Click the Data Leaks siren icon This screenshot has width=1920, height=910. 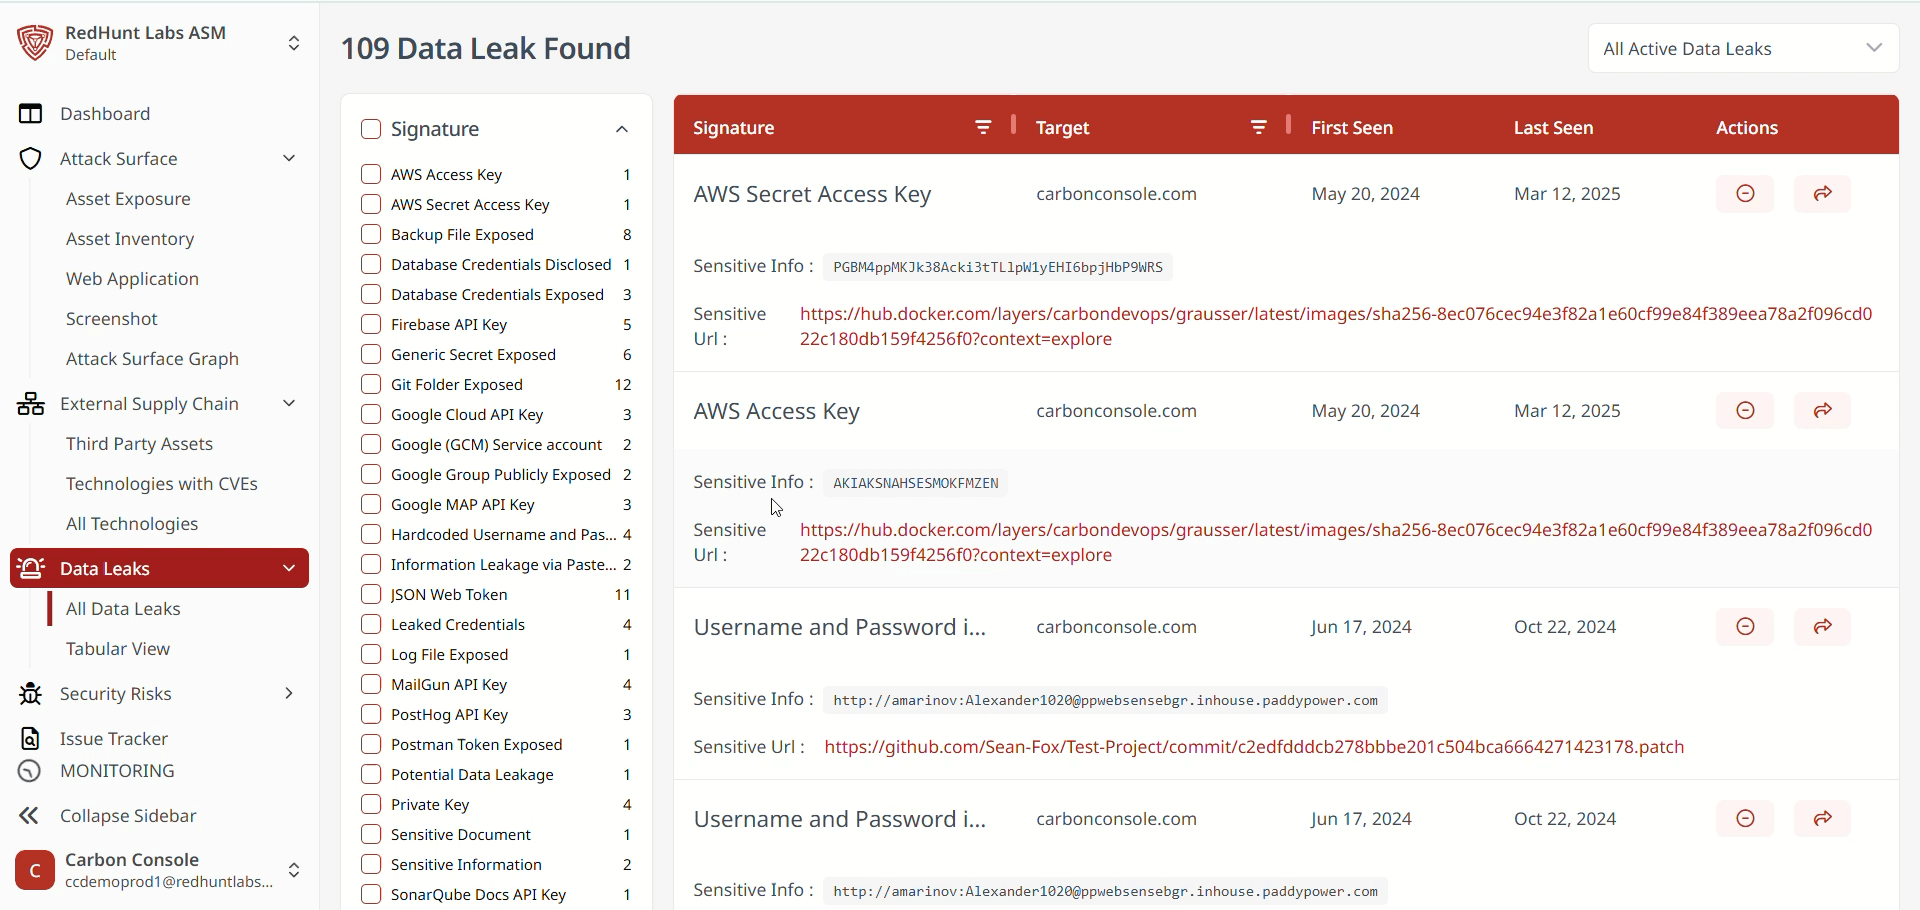click(x=31, y=568)
